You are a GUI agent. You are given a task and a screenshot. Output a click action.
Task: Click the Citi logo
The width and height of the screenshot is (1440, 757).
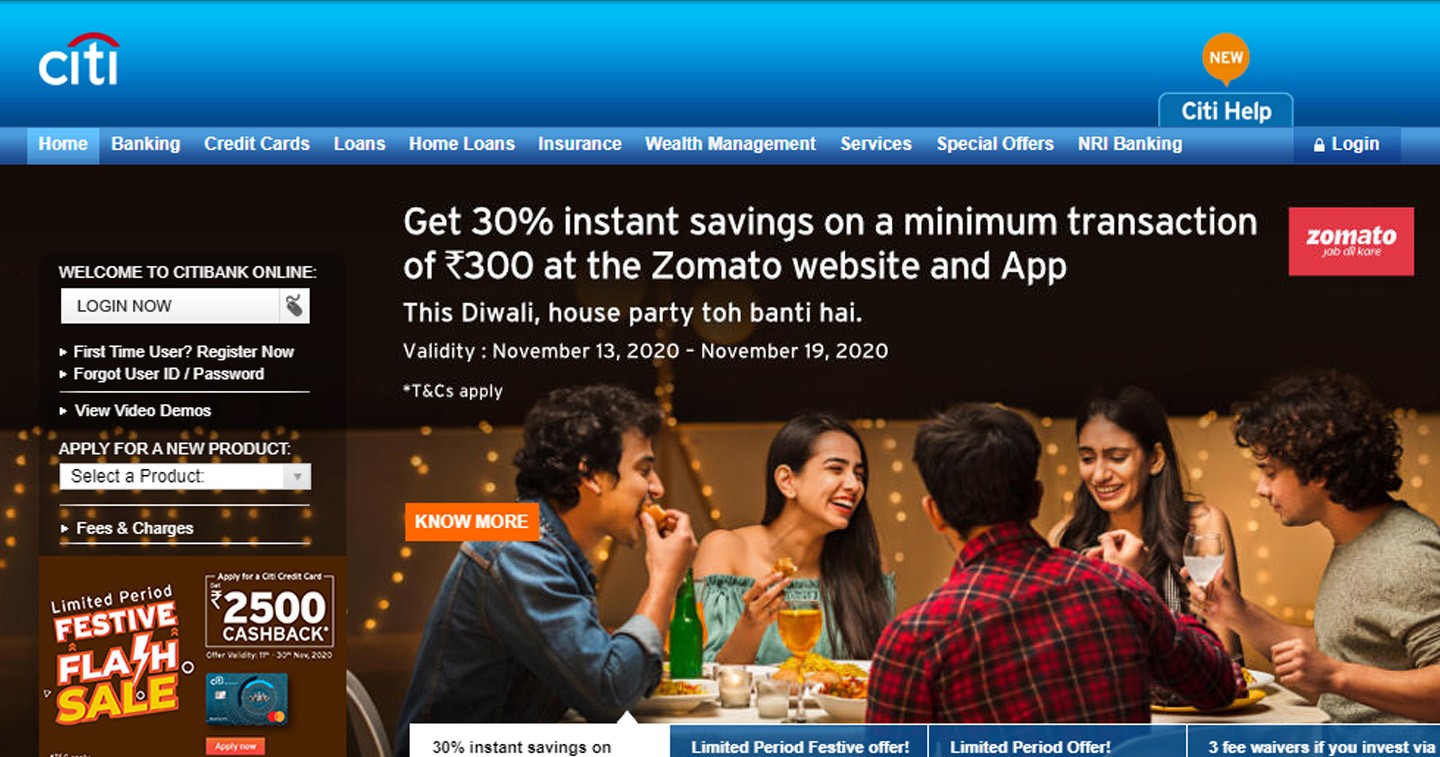click(79, 59)
